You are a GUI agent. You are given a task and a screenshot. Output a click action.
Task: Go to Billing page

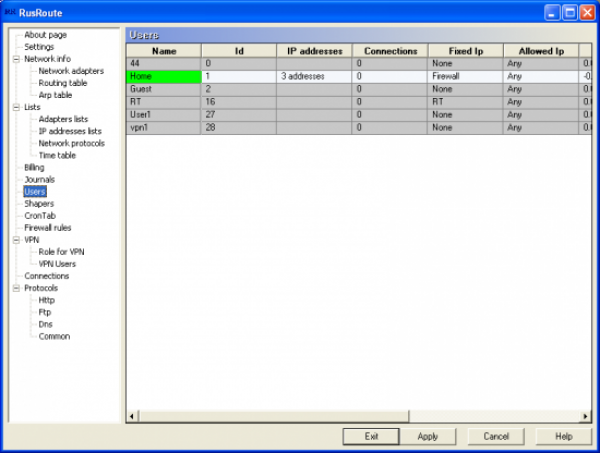point(34,167)
